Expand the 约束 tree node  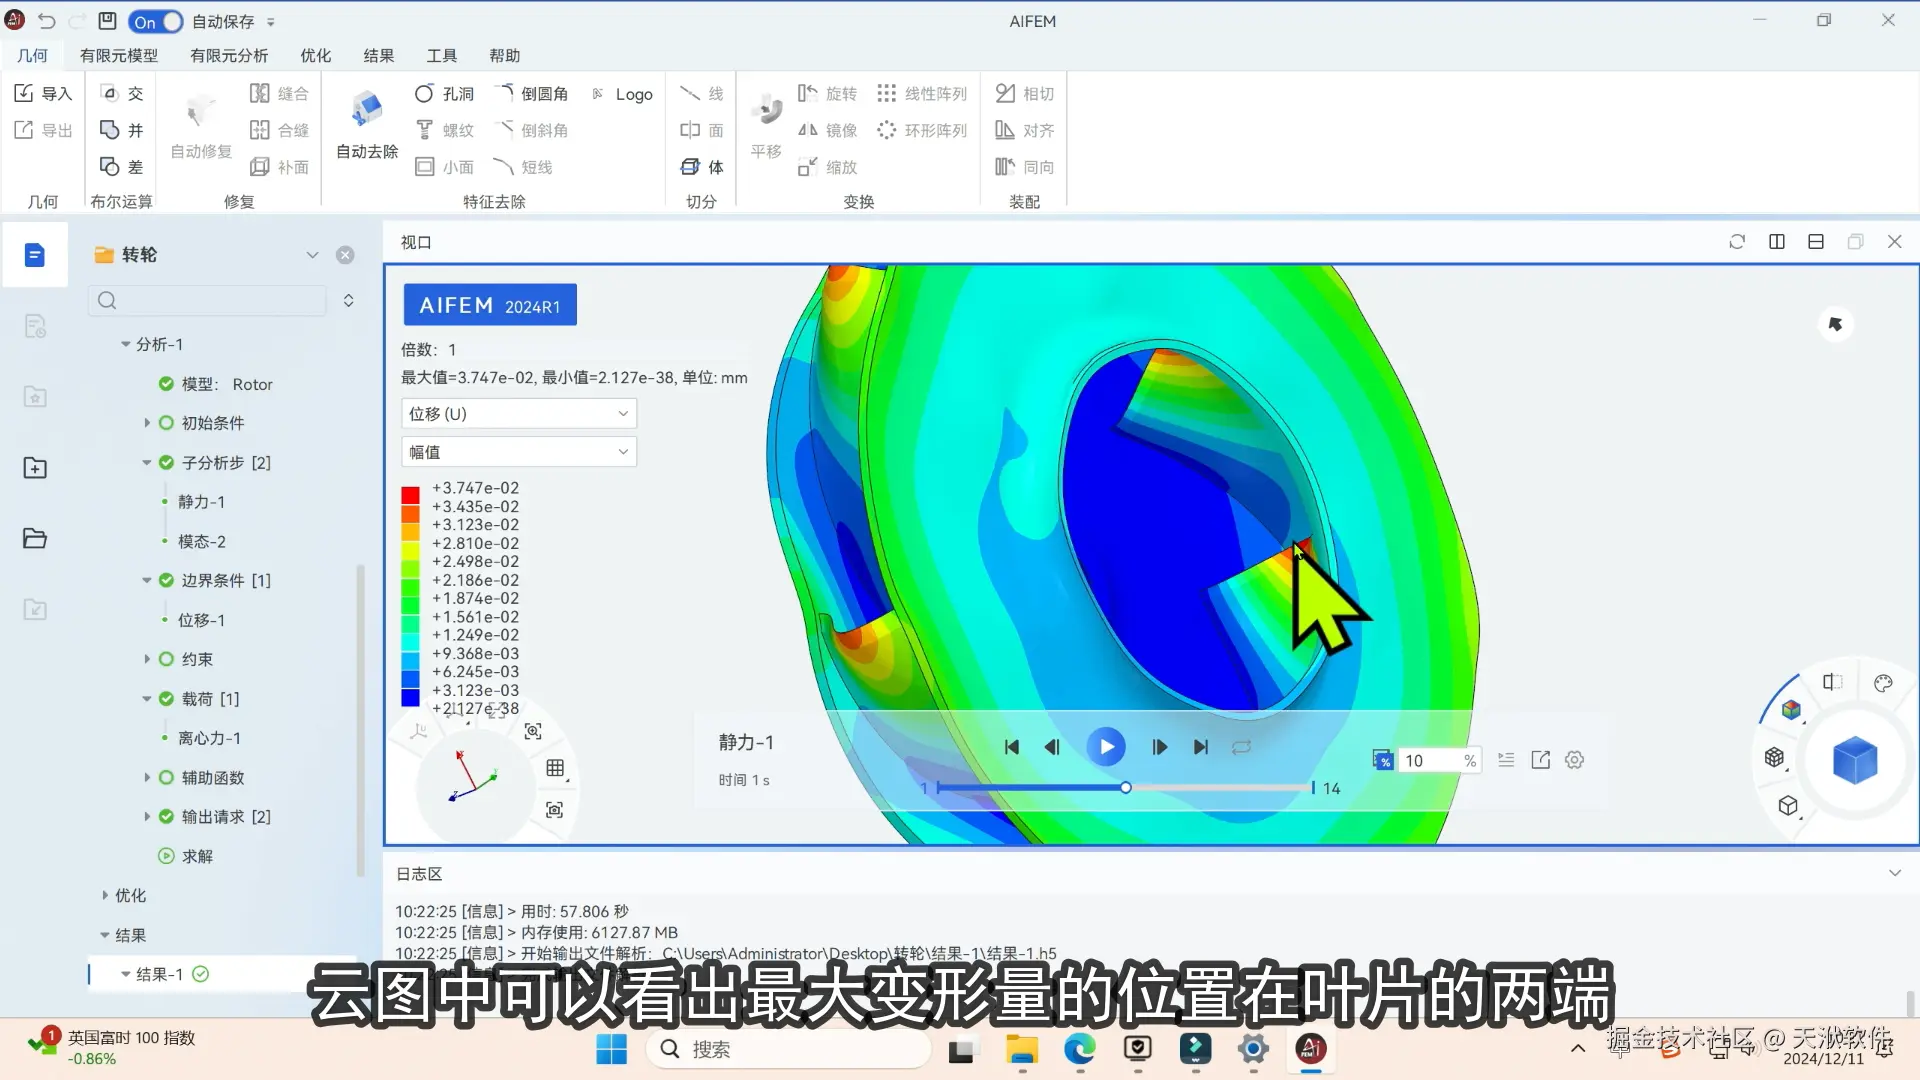coord(147,659)
